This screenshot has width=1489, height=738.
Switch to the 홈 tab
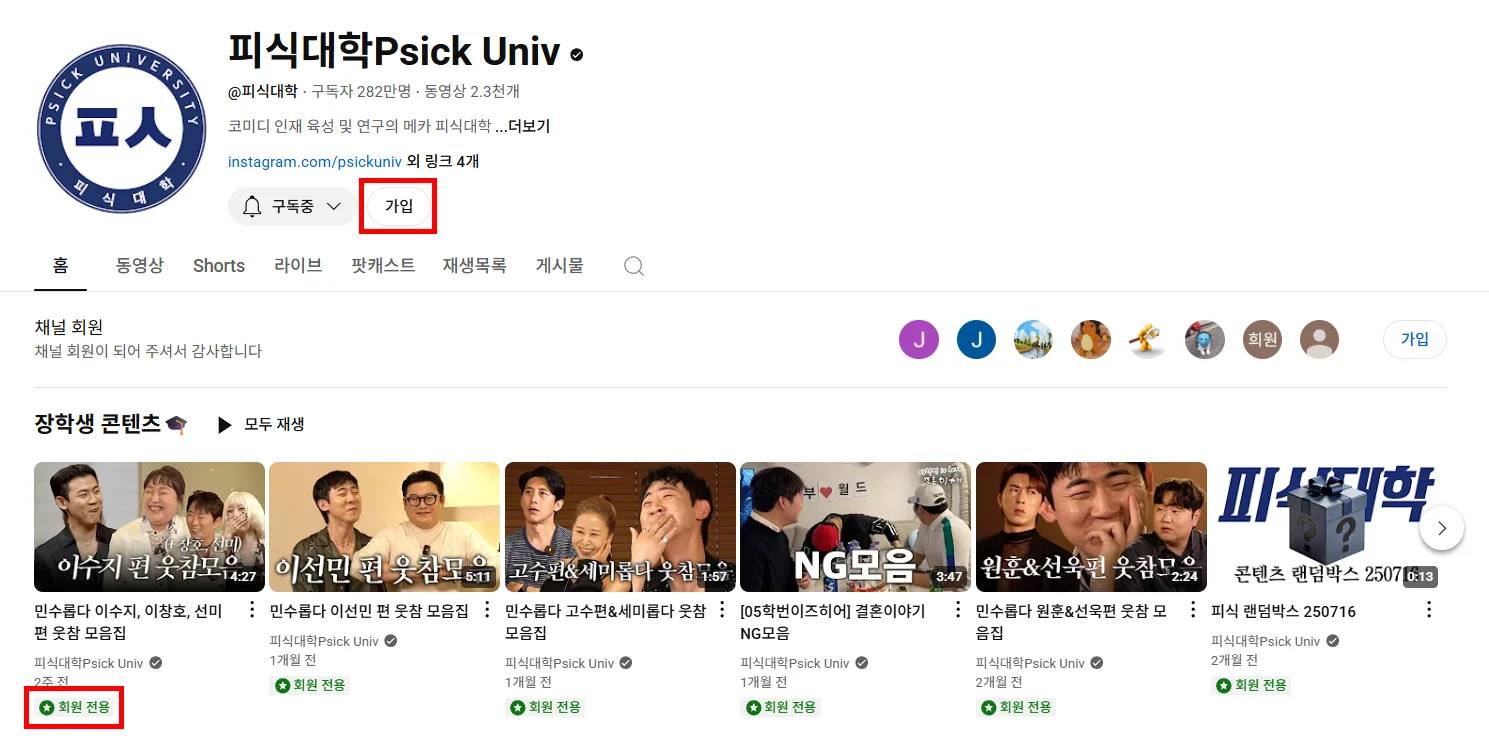pyautogui.click(x=60, y=266)
